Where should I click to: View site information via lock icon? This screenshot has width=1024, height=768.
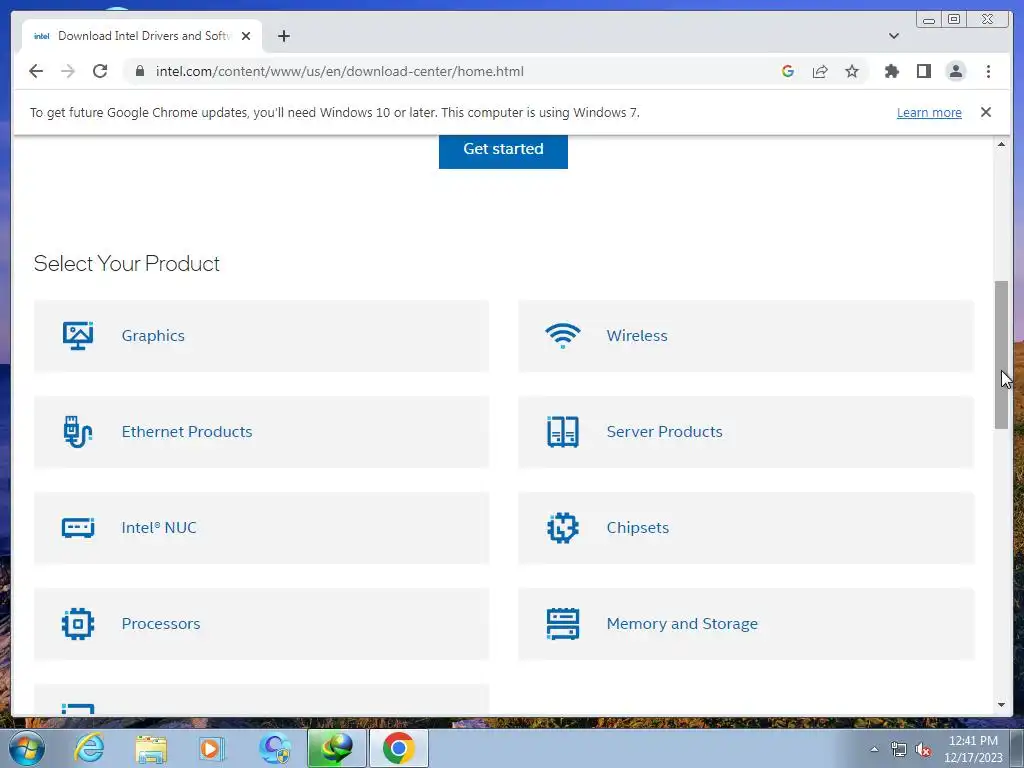pos(140,71)
